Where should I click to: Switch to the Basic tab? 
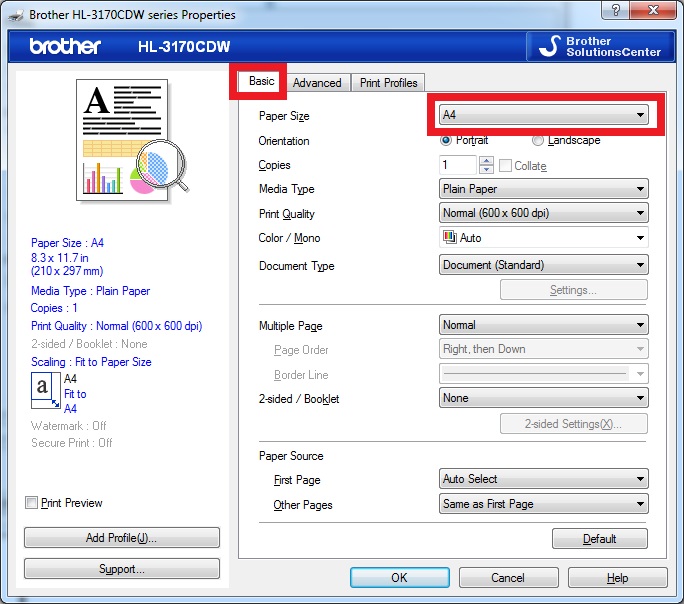pos(261,81)
